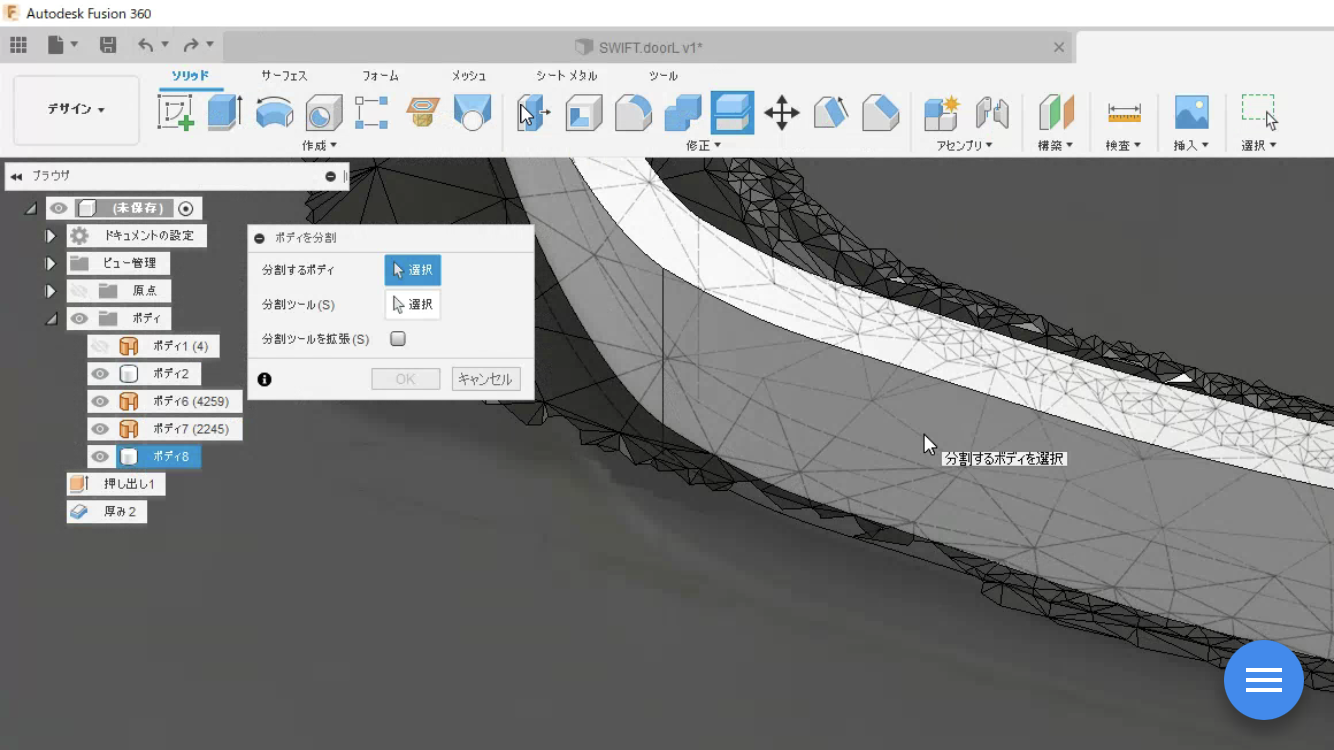Open the 検査 dropdown menu

click(1123, 146)
